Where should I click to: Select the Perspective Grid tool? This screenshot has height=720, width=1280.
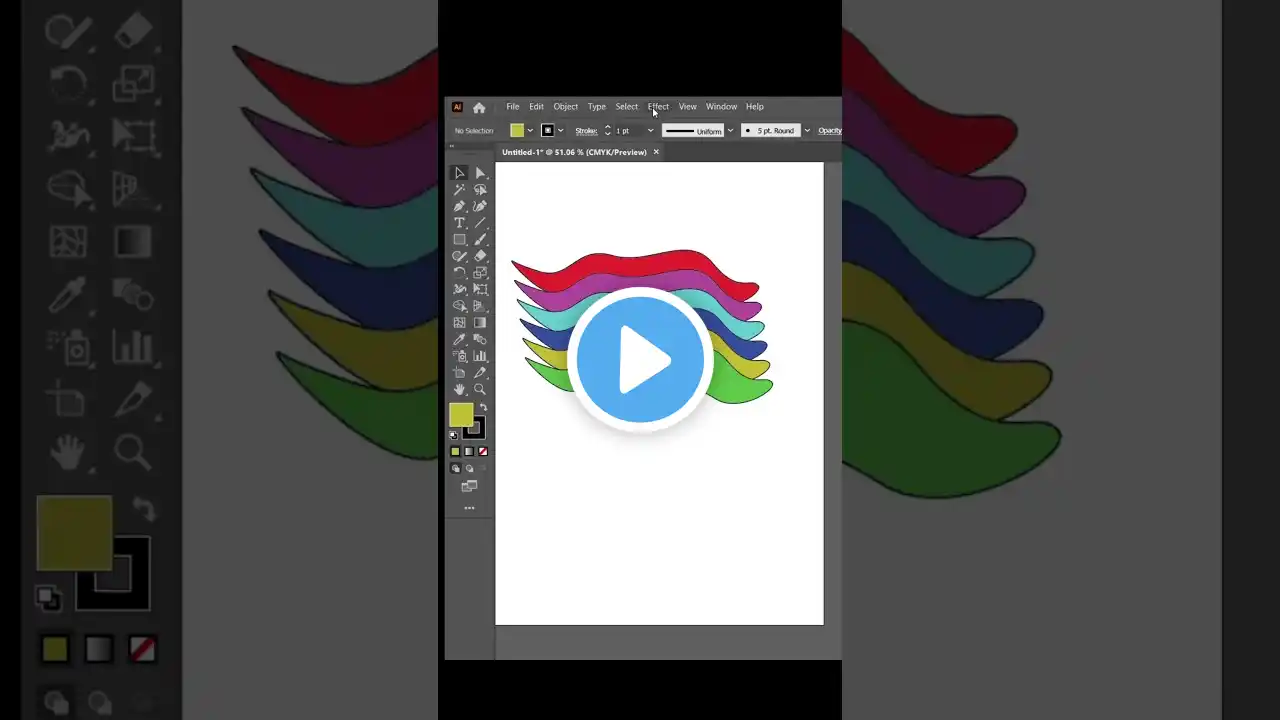pyautogui.click(x=480, y=306)
